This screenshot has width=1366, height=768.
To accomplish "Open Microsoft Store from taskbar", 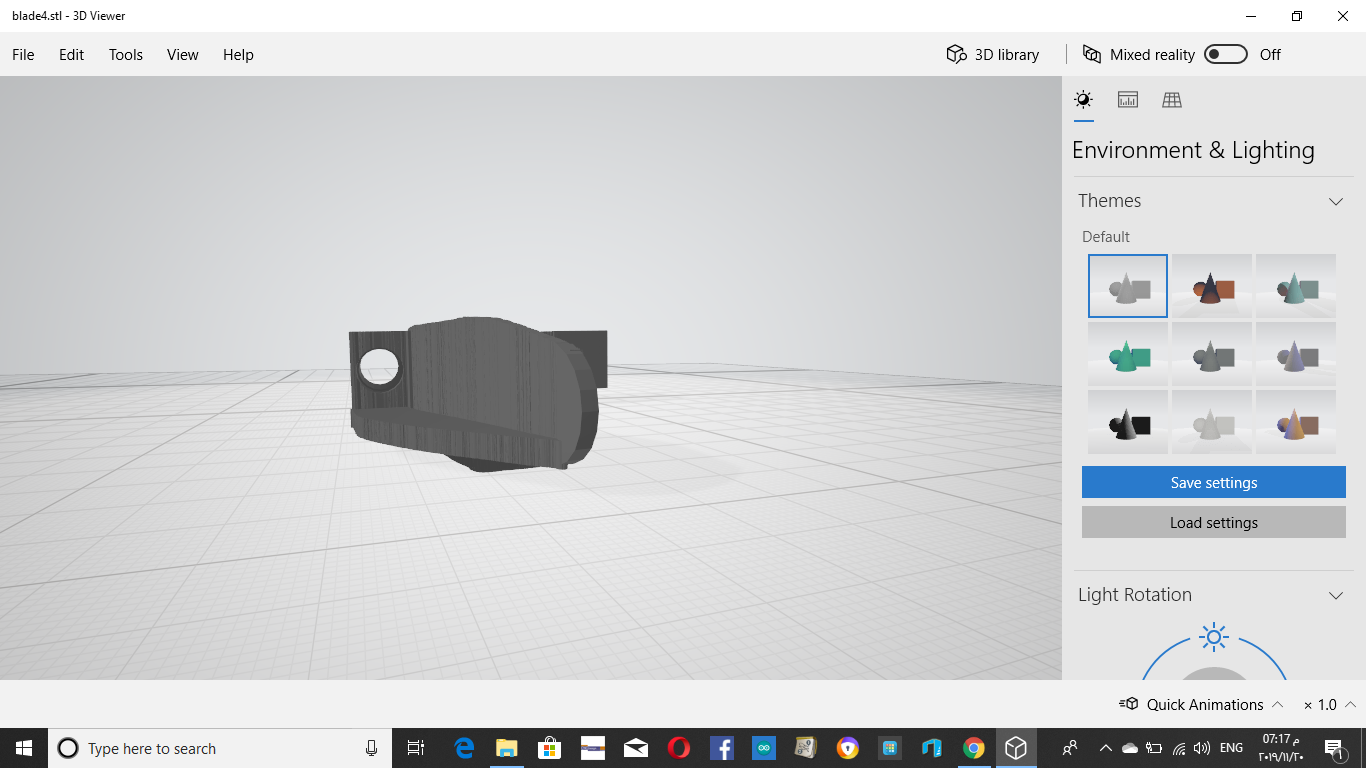I will (549, 748).
